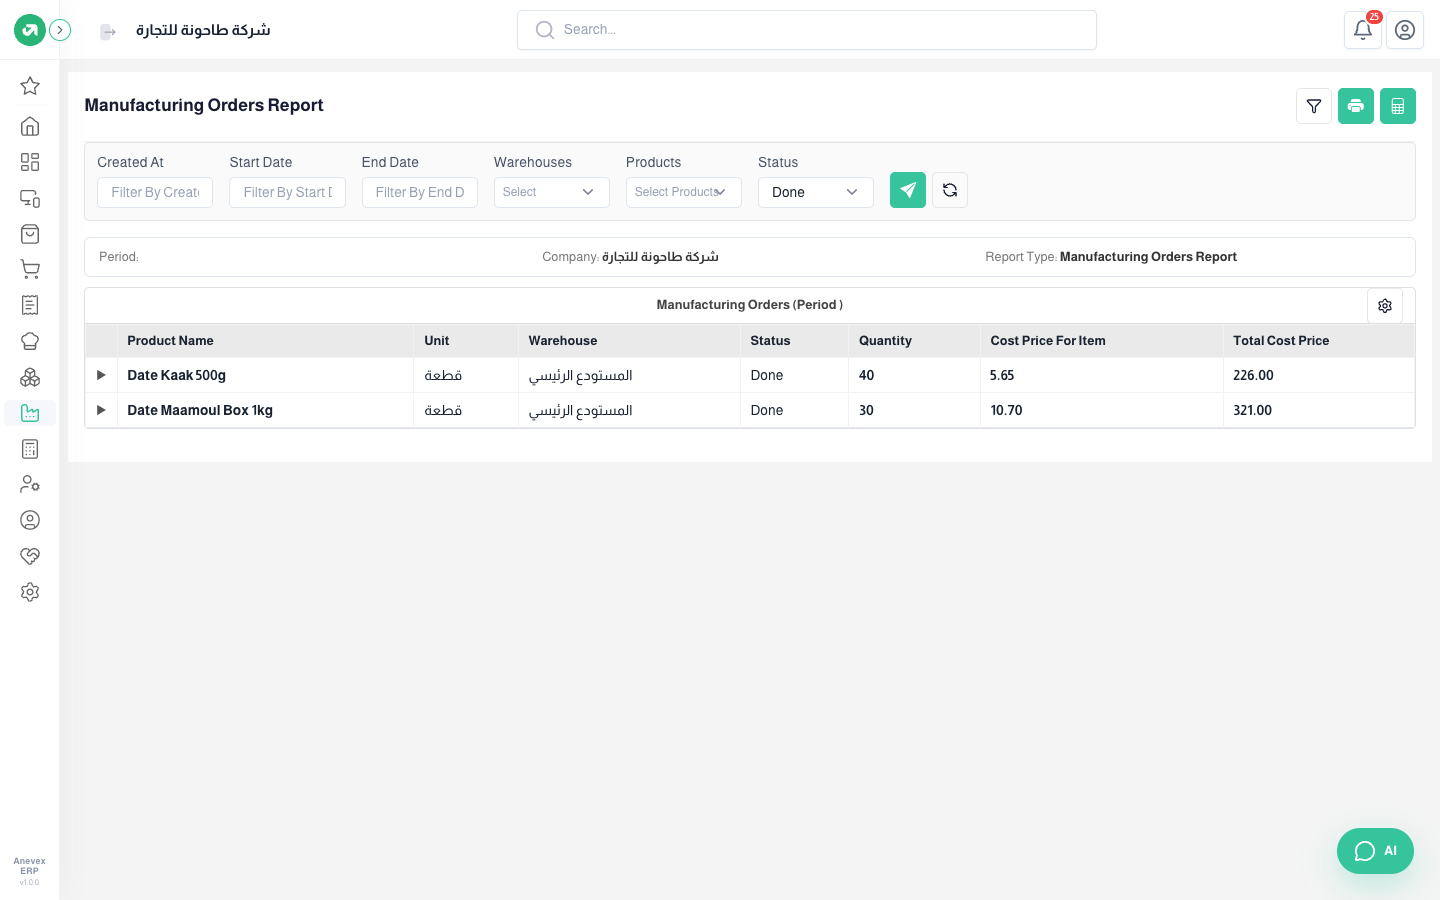Screen dimensions: 1440x900
Task: Click the Anevex logo
Action: [30, 30]
